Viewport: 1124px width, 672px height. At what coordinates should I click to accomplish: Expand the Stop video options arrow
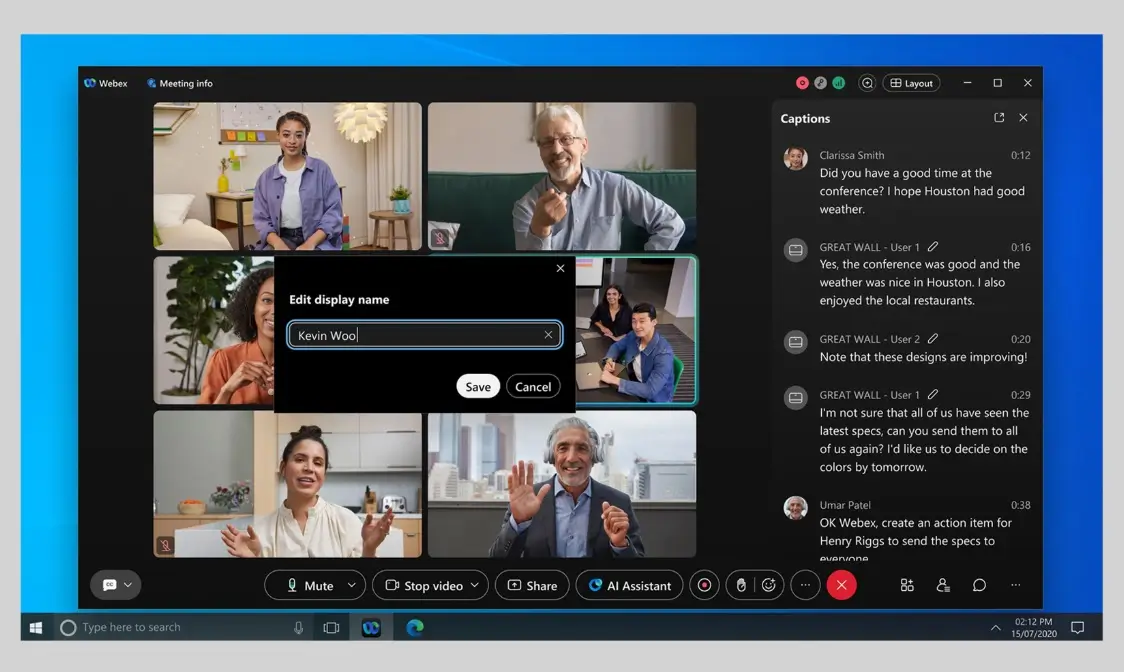[475, 585]
